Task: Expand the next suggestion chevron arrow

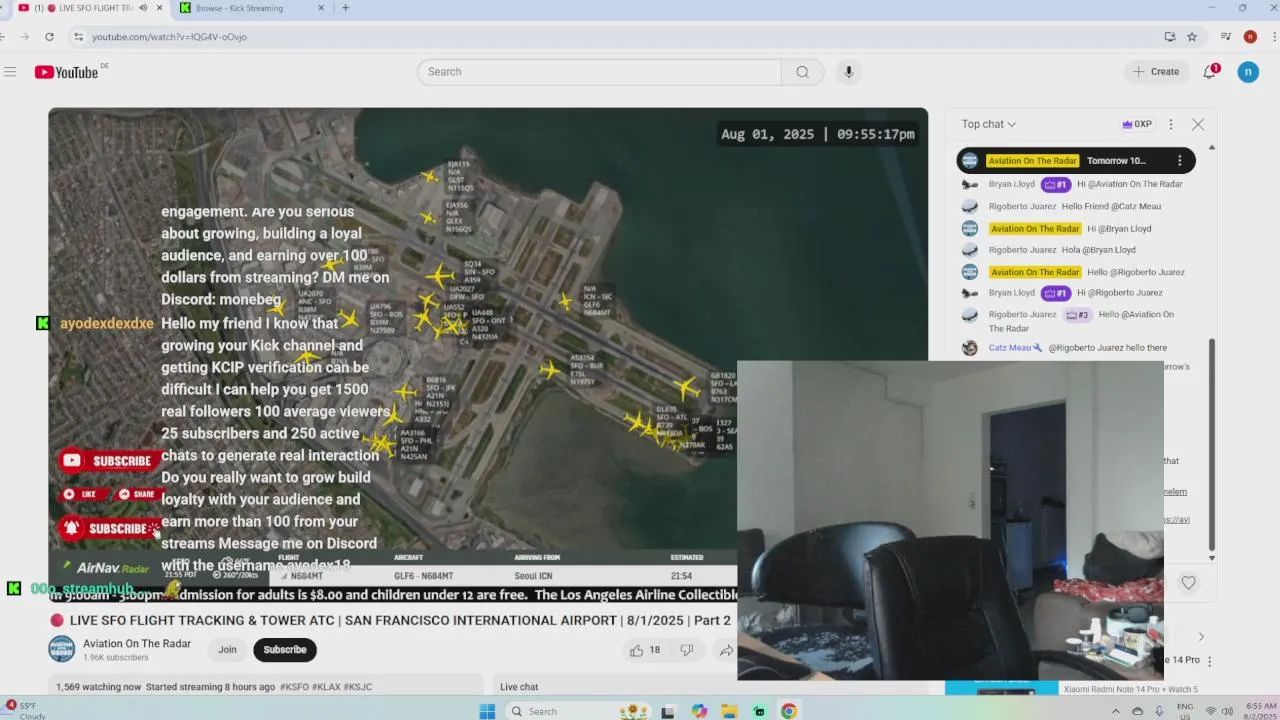Action: click(x=1201, y=637)
